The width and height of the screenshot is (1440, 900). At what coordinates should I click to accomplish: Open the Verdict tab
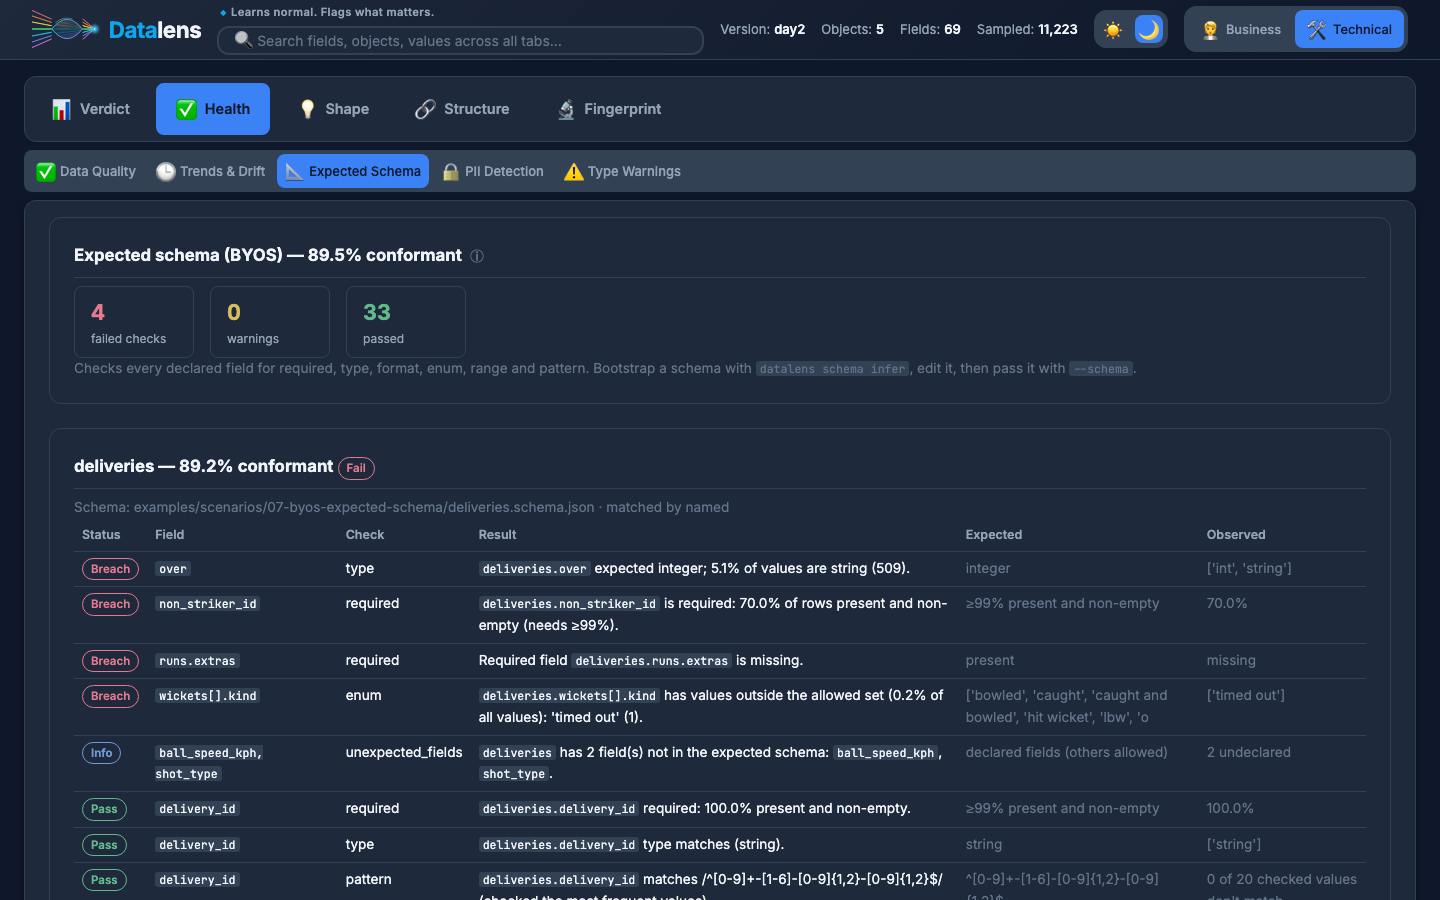(x=91, y=109)
